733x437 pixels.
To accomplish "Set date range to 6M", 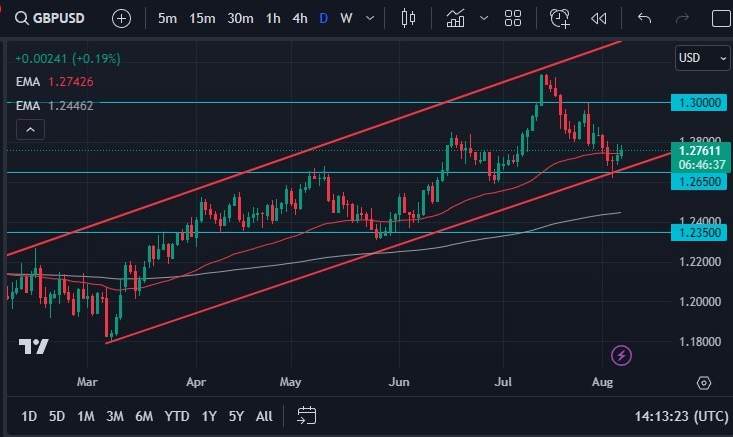I will (144, 415).
